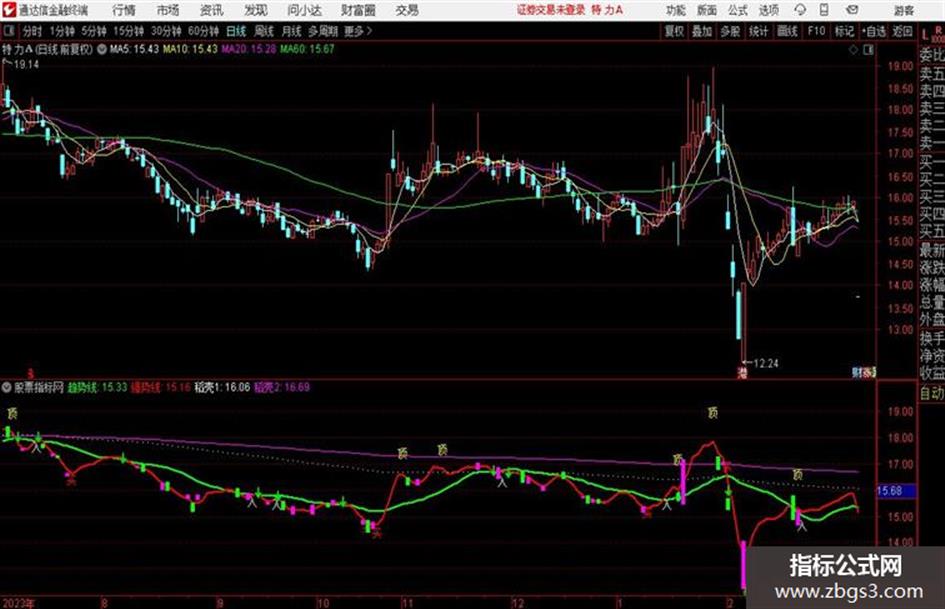The width and height of the screenshot is (945, 609).
Task: Click the mobile phone icon
Action: pos(824,10)
